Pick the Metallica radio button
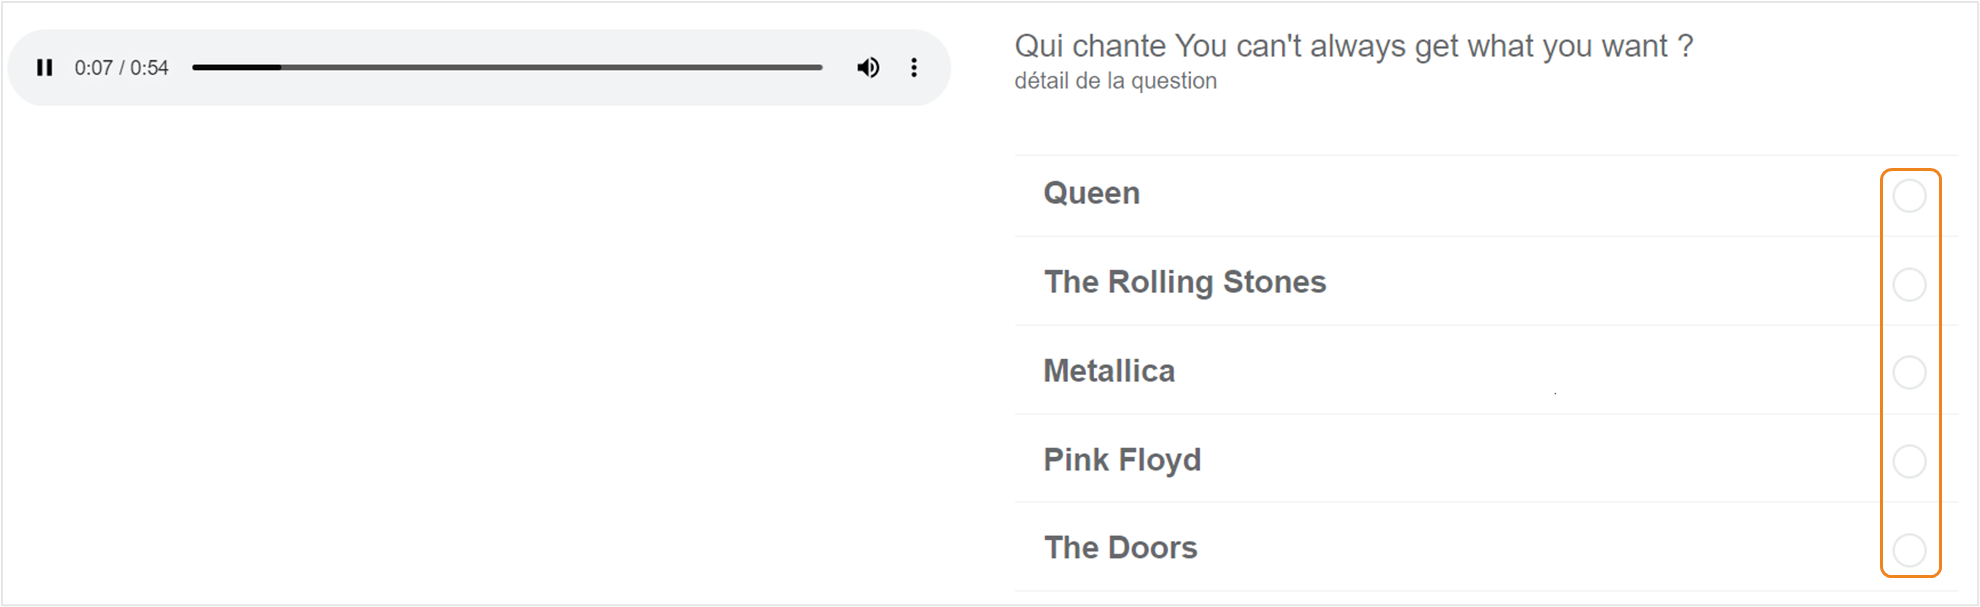1980x607 pixels. (1909, 373)
